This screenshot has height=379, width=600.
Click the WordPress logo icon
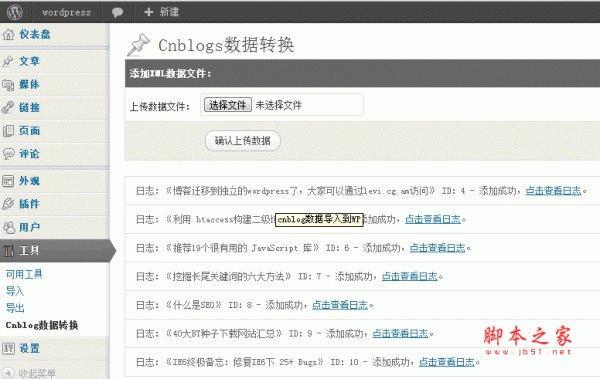click(x=15, y=12)
